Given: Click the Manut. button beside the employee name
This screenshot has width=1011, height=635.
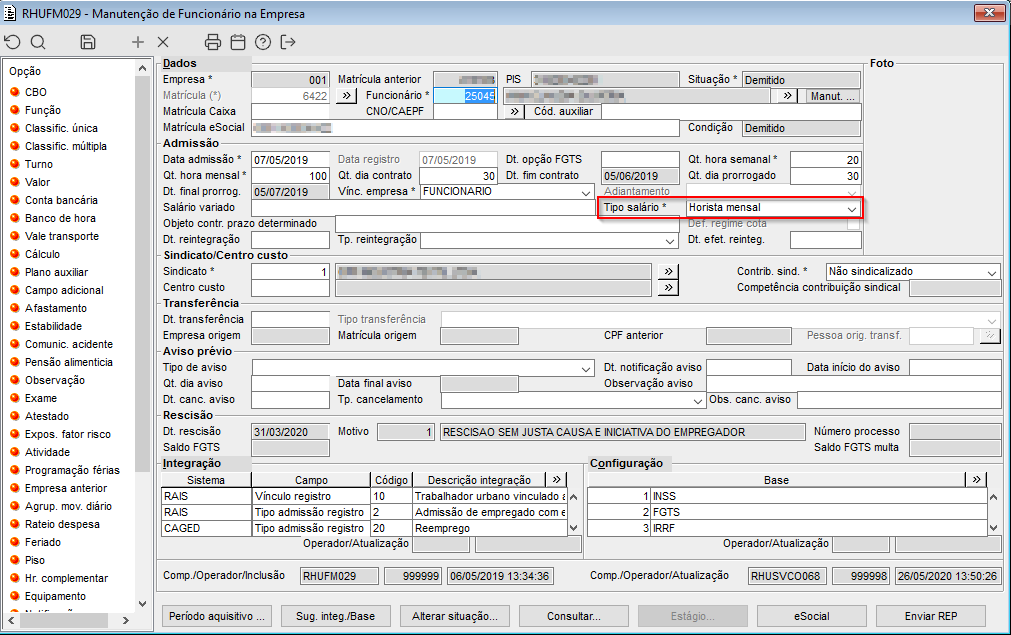Looking at the screenshot, I should click(x=833, y=96).
